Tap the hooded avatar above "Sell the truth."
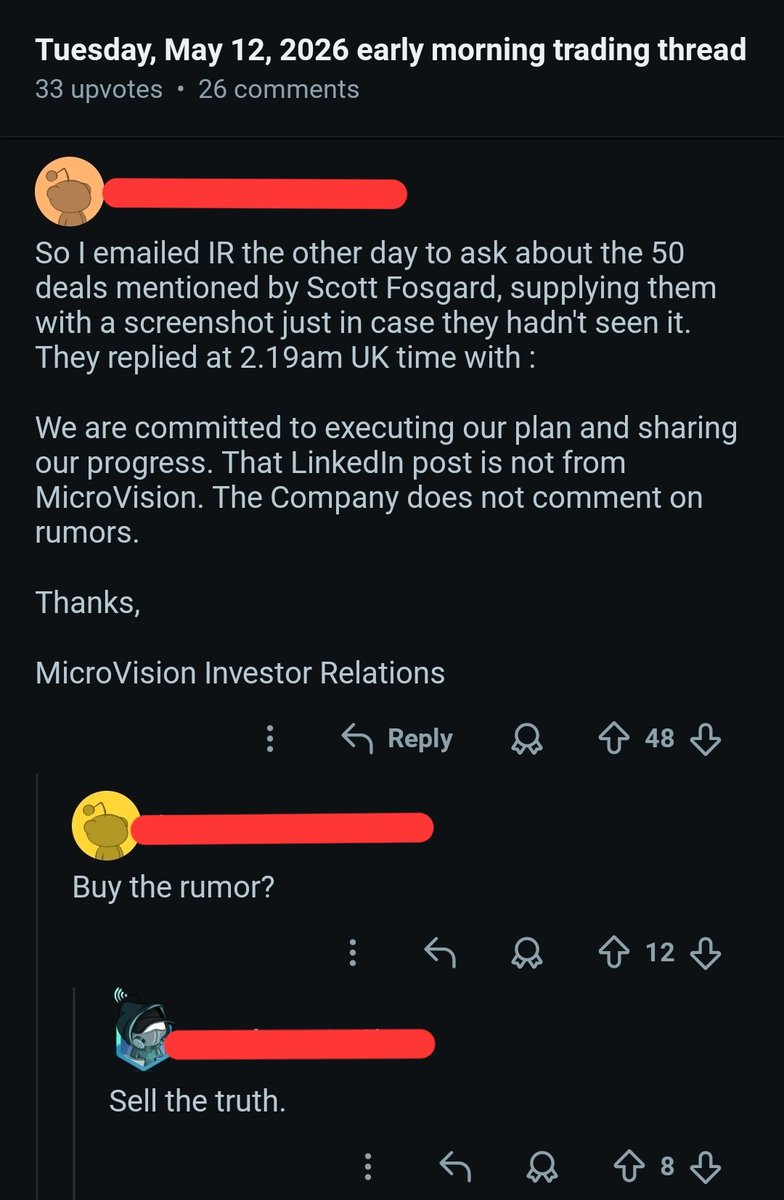 click(x=141, y=1033)
